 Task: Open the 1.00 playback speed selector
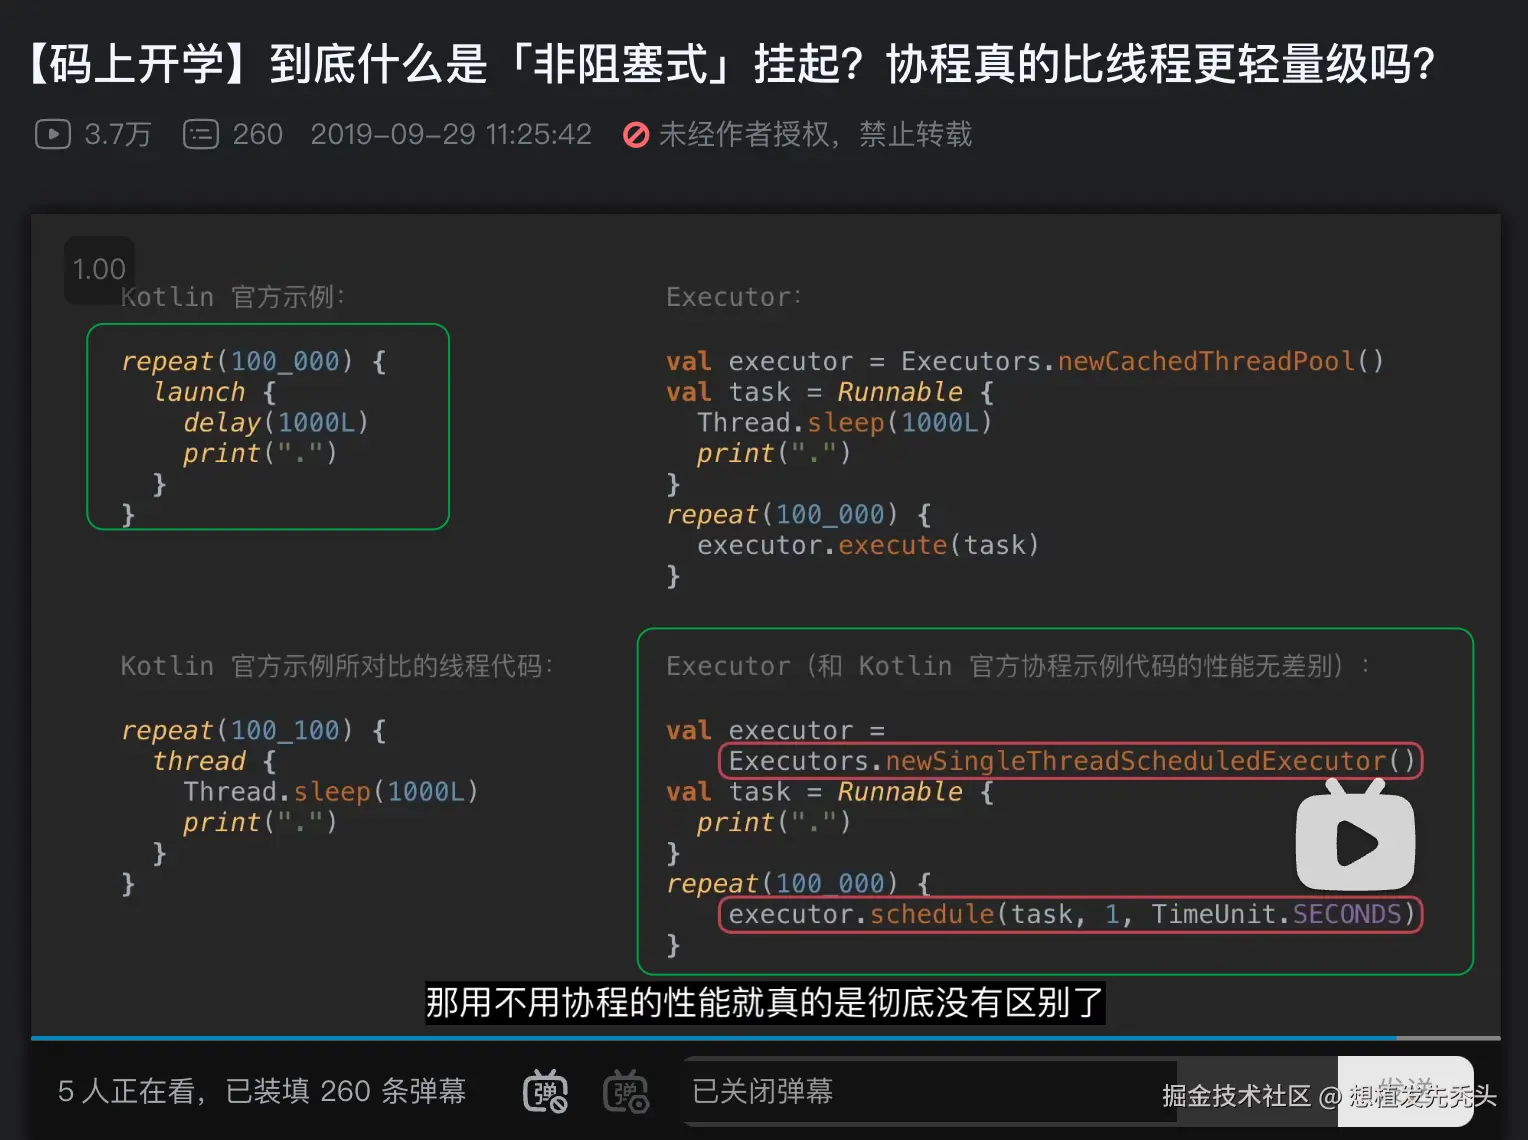(x=99, y=269)
